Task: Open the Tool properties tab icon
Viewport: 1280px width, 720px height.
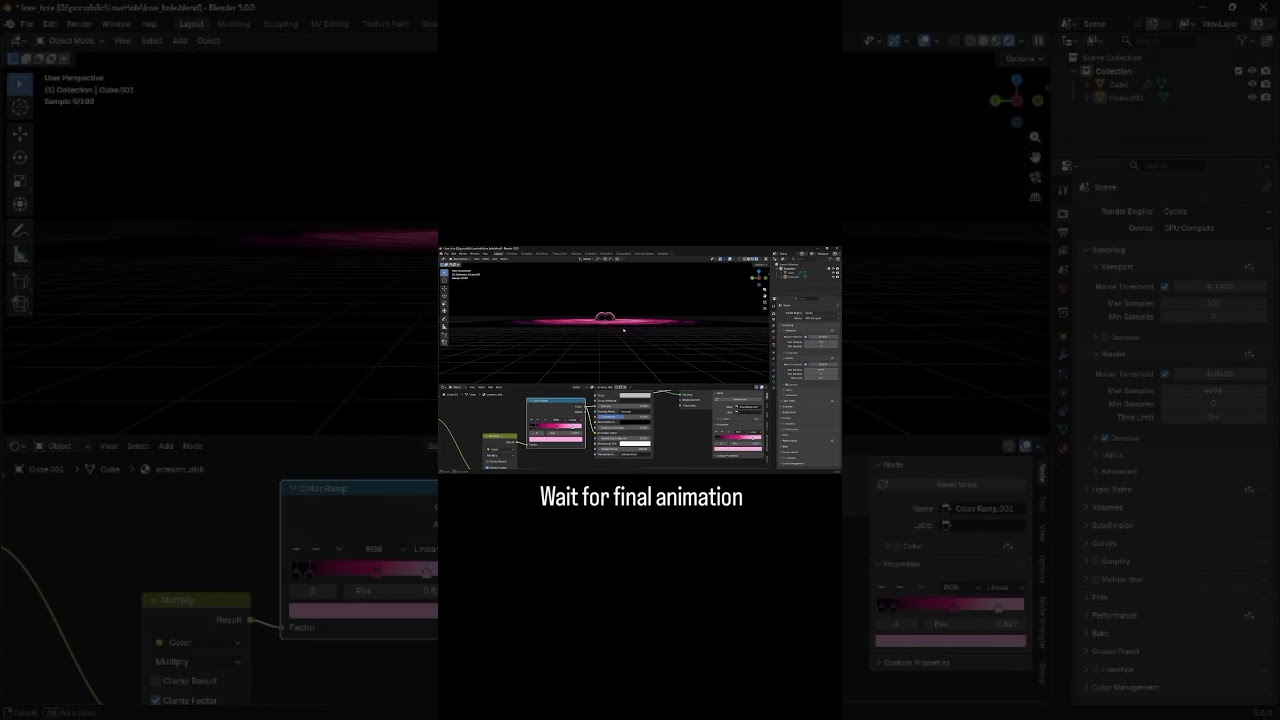Action: coord(1063,190)
